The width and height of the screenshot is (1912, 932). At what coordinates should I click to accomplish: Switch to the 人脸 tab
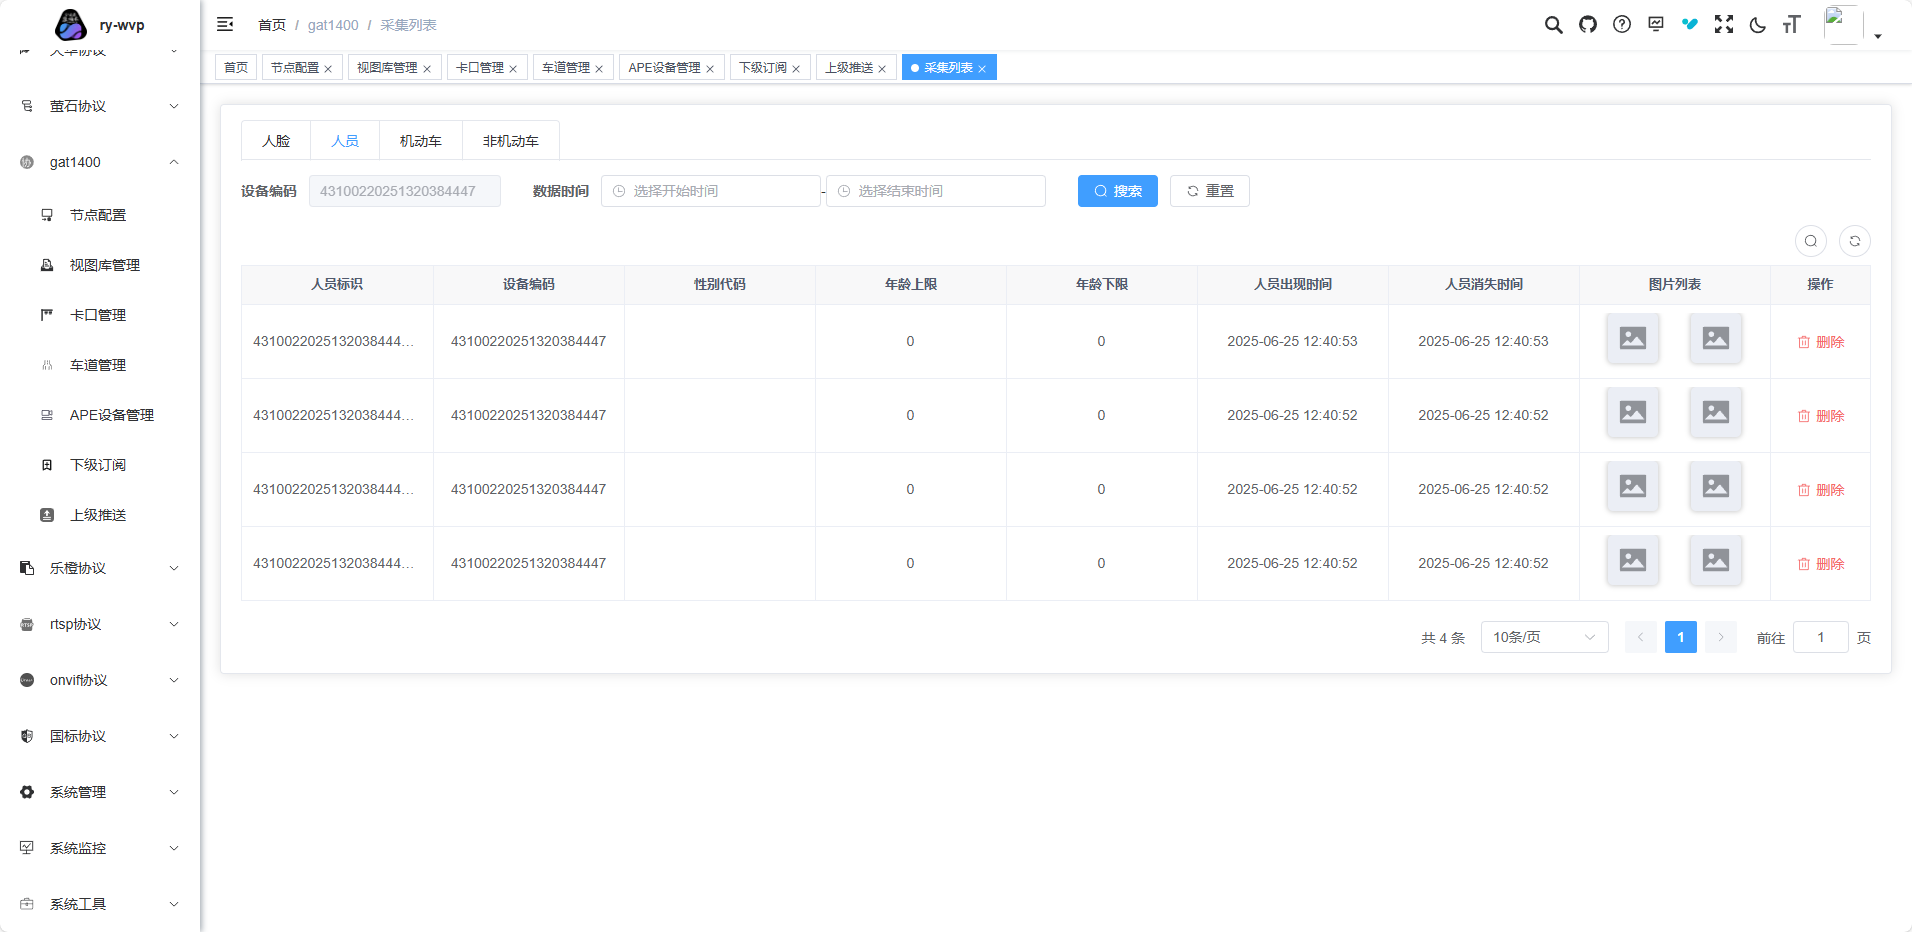pyautogui.click(x=276, y=141)
